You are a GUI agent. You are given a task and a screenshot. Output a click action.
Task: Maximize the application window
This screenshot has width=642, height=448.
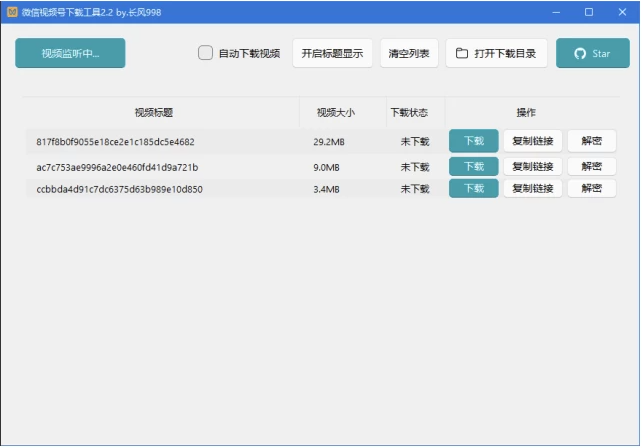click(589, 12)
